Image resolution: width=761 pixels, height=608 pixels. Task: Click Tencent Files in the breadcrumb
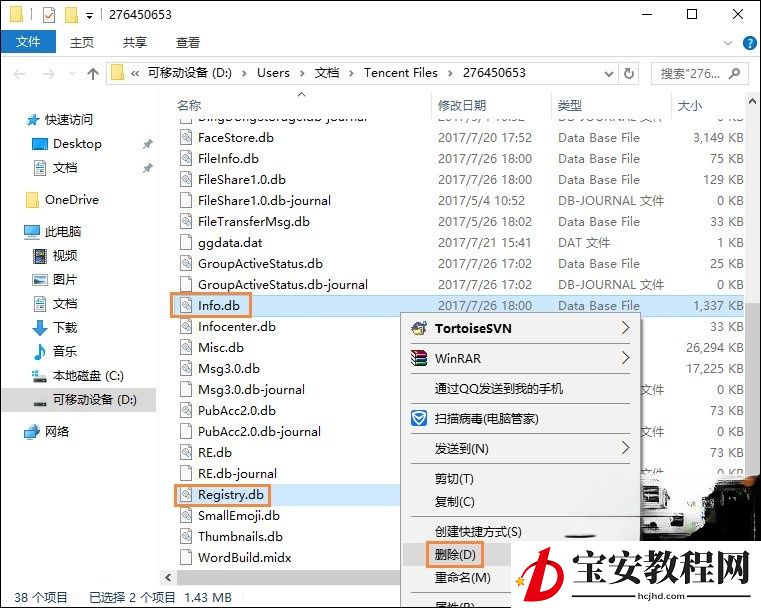pos(400,73)
